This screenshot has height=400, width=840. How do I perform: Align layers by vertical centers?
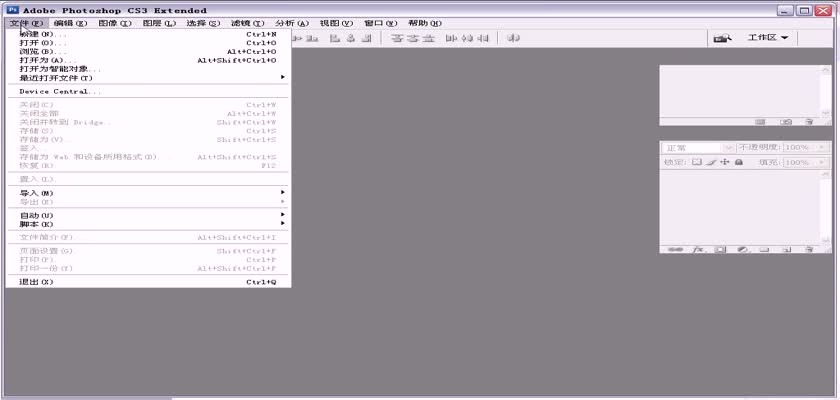coord(296,39)
